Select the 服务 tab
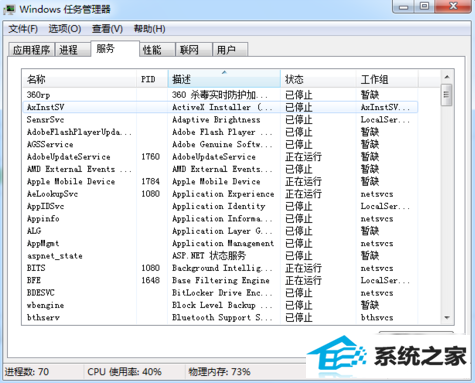Viewport: 475px width, 383px height. pyautogui.click(x=115, y=49)
